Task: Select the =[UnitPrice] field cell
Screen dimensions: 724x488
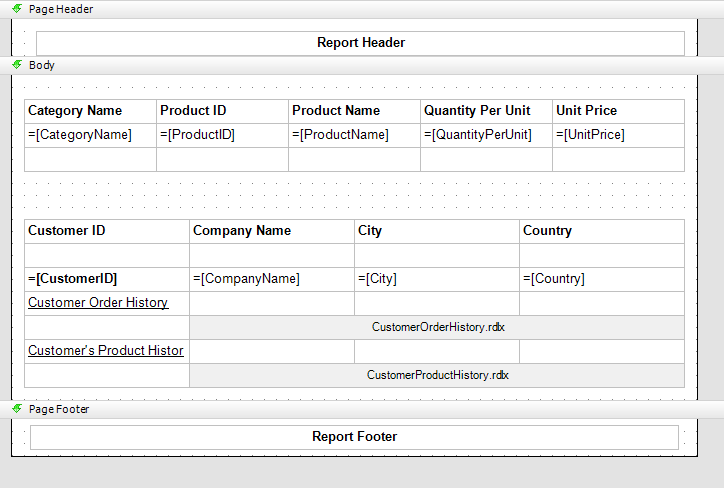Action: click(618, 135)
